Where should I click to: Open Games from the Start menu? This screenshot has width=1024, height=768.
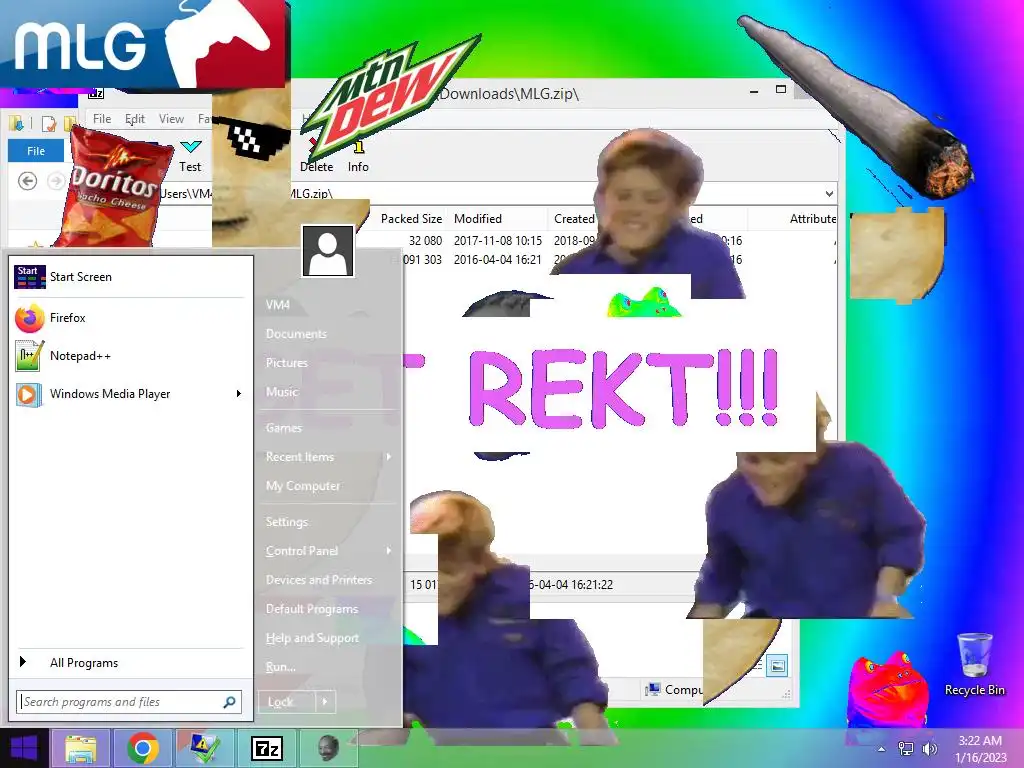point(283,428)
